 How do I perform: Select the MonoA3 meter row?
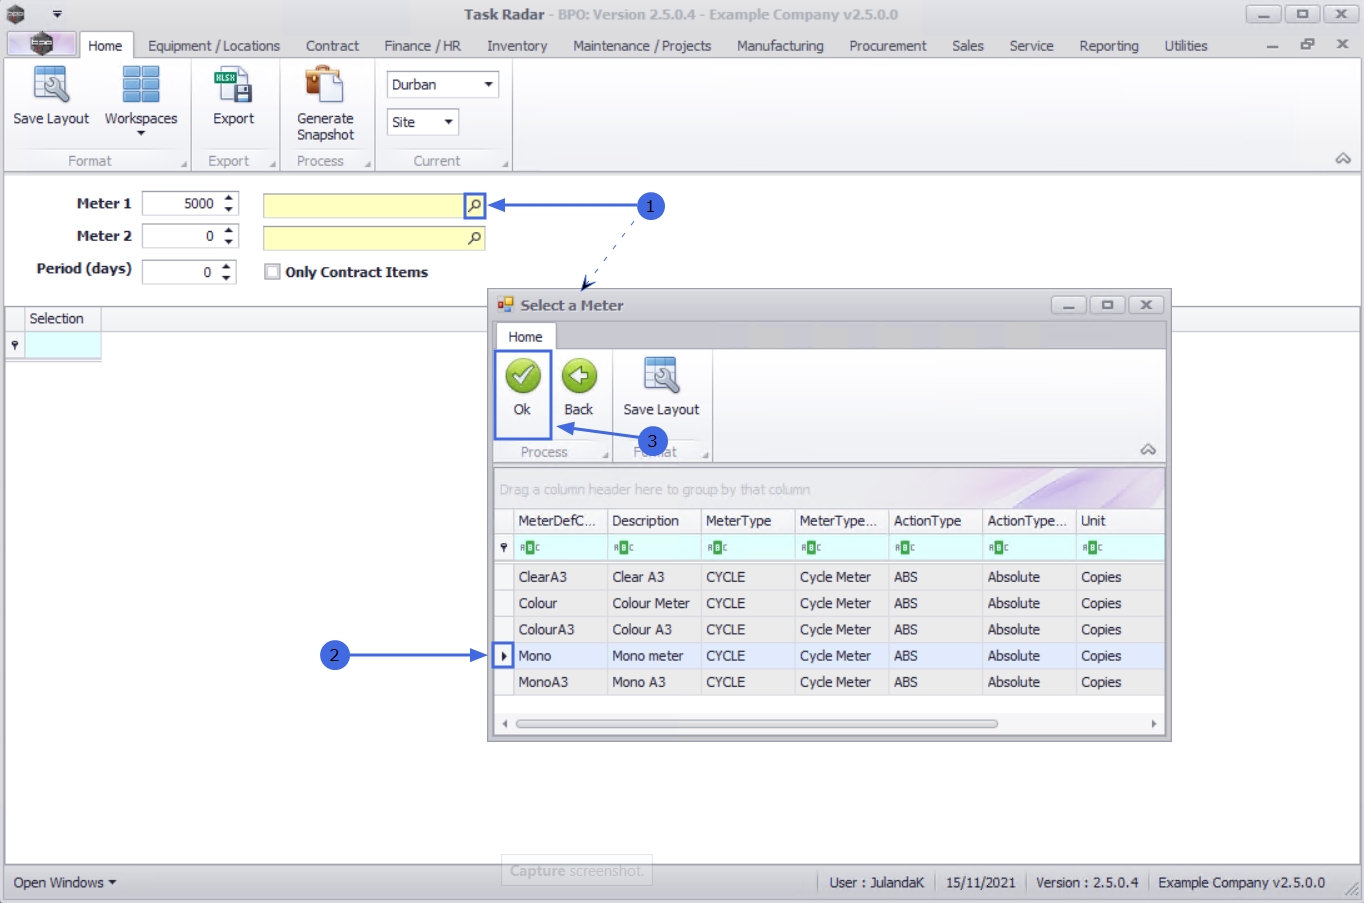(x=830, y=682)
